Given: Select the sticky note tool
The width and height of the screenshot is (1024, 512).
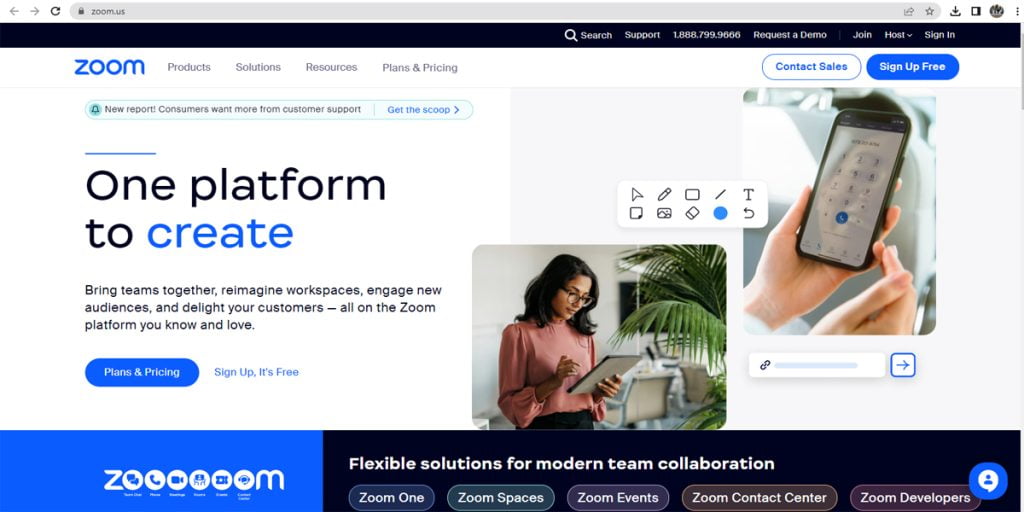Looking at the screenshot, I should point(636,213).
